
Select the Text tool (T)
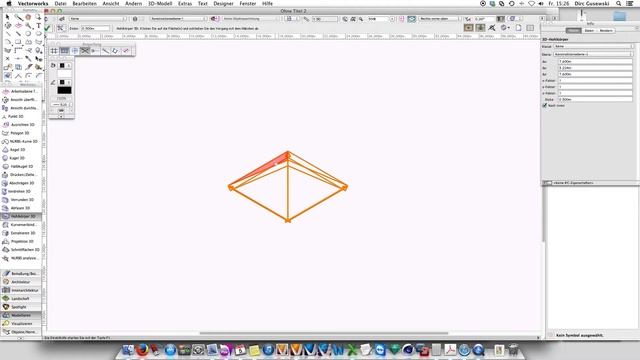(38, 25)
